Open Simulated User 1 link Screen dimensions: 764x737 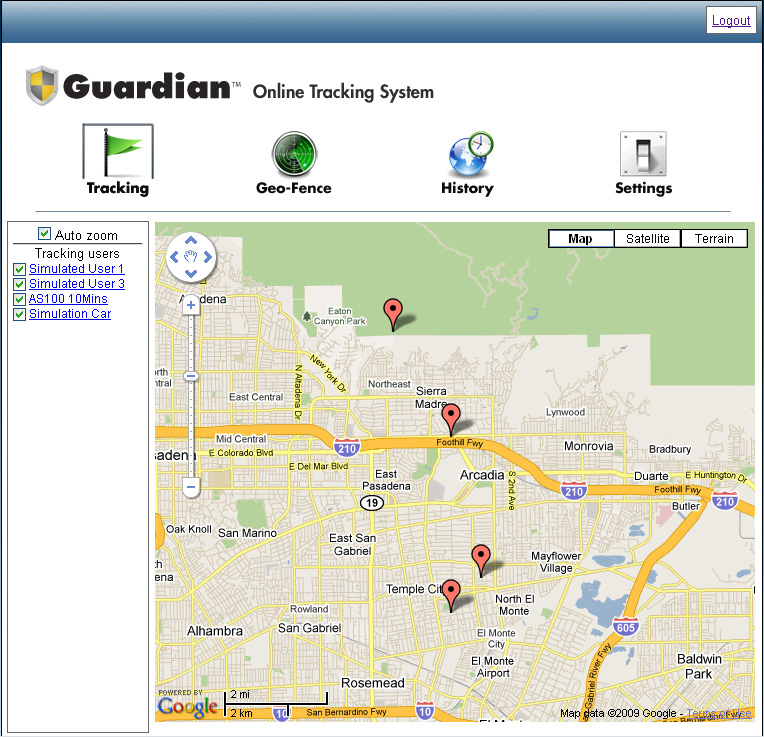pos(76,269)
